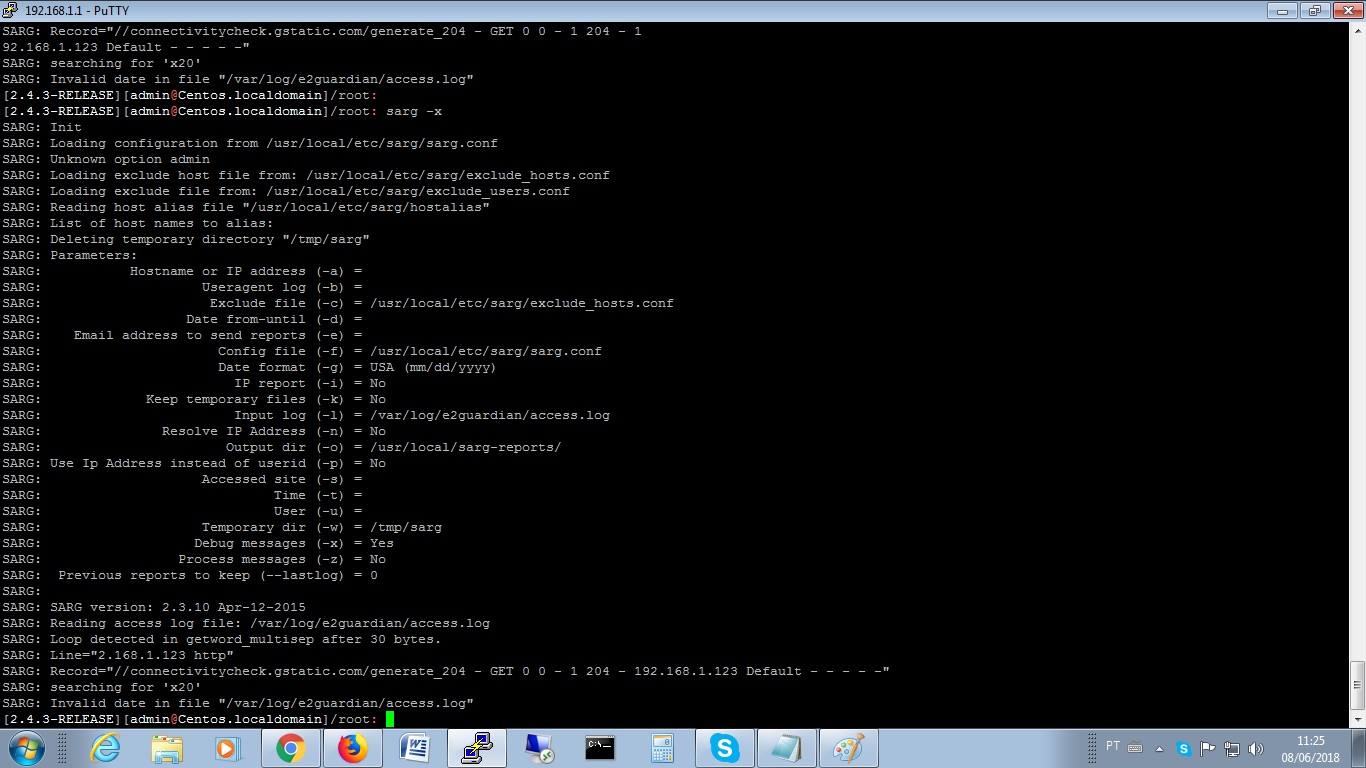Click terminal scrollbar down arrow
The width and height of the screenshot is (1366, 768).
tap(1357, 719)
